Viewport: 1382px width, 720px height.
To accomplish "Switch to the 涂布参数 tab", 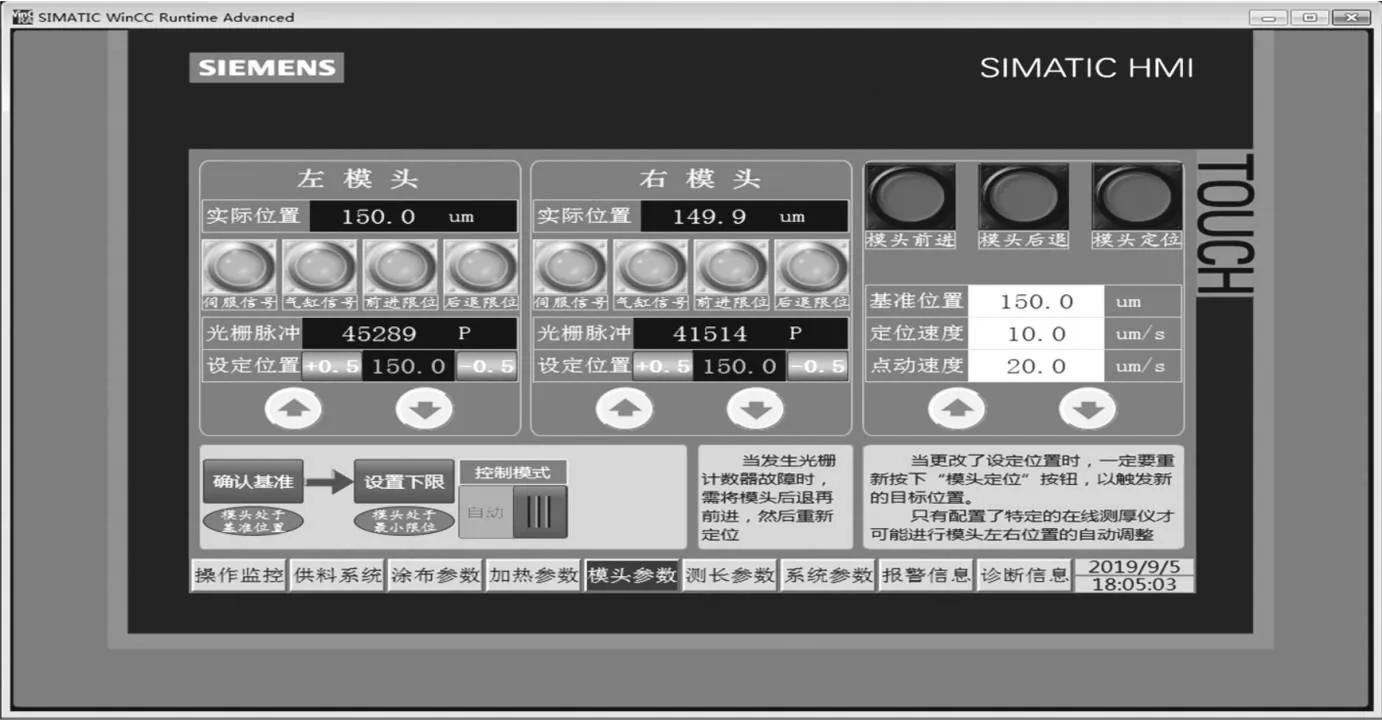I will coord(435,575).
